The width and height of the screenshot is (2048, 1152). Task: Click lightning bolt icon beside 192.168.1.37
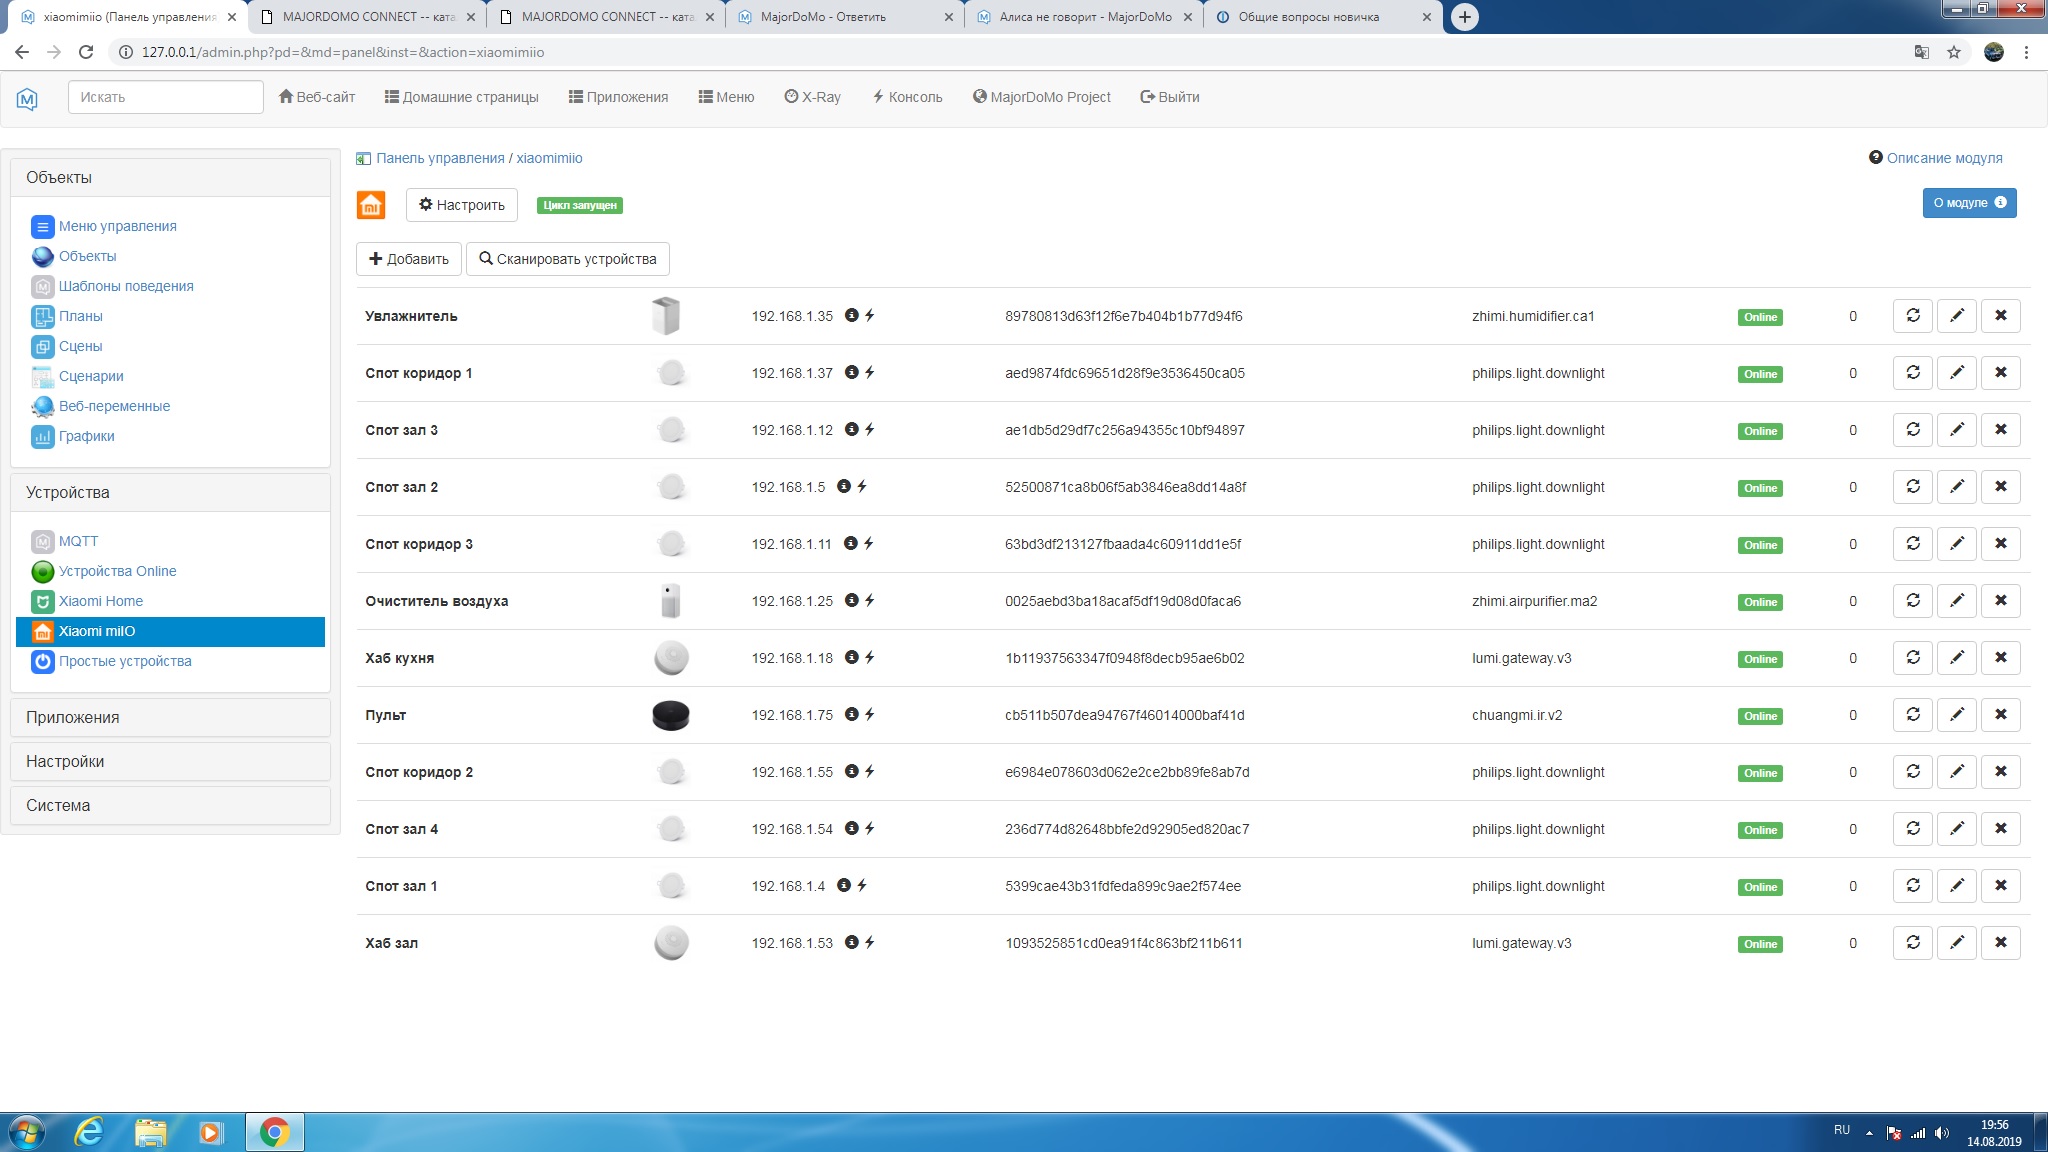pos(870,373)
